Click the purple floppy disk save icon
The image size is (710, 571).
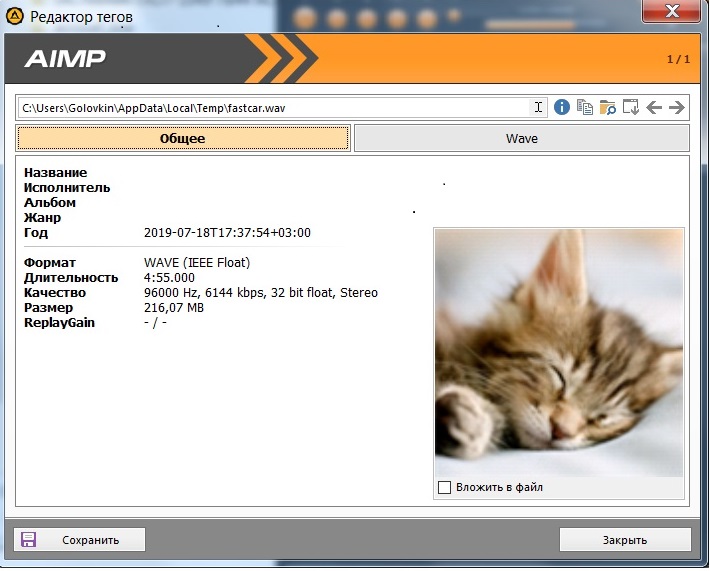click(28, 540)
